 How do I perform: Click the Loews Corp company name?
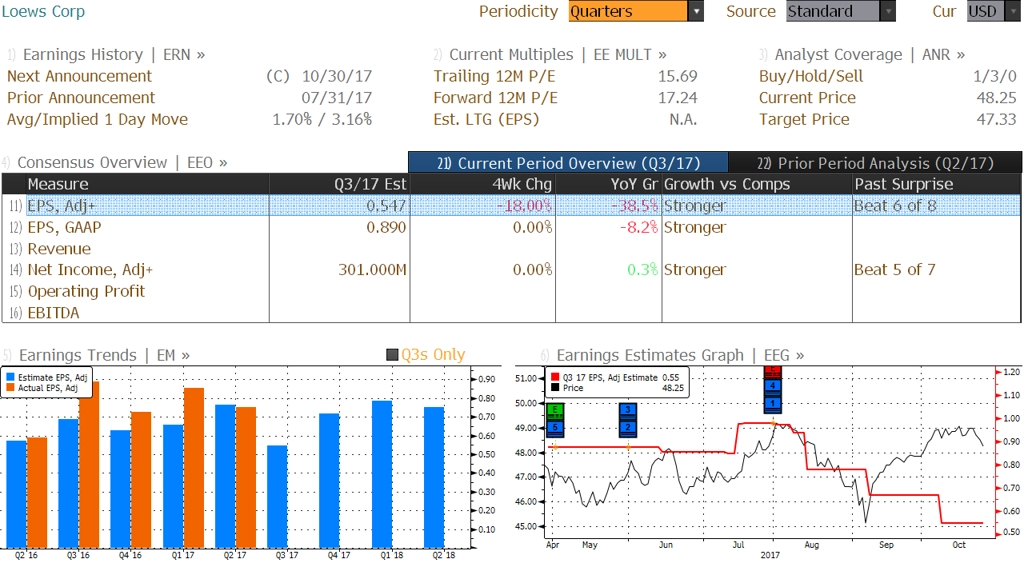[x=43, y=11]
